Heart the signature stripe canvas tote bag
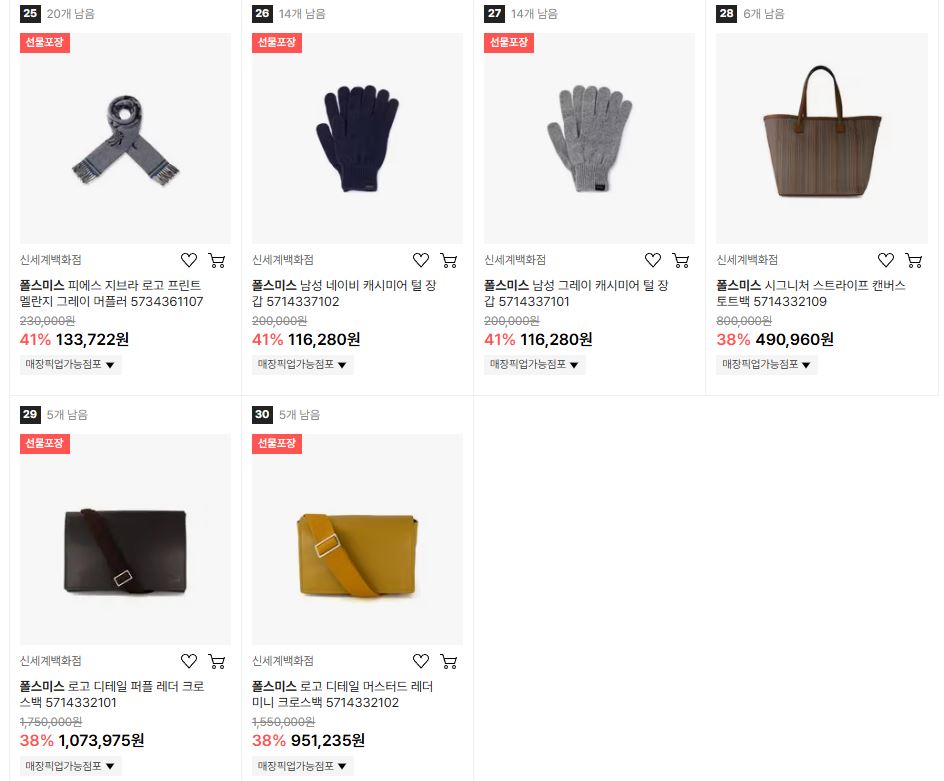This screenshot has width=944, height=781. 886,260
